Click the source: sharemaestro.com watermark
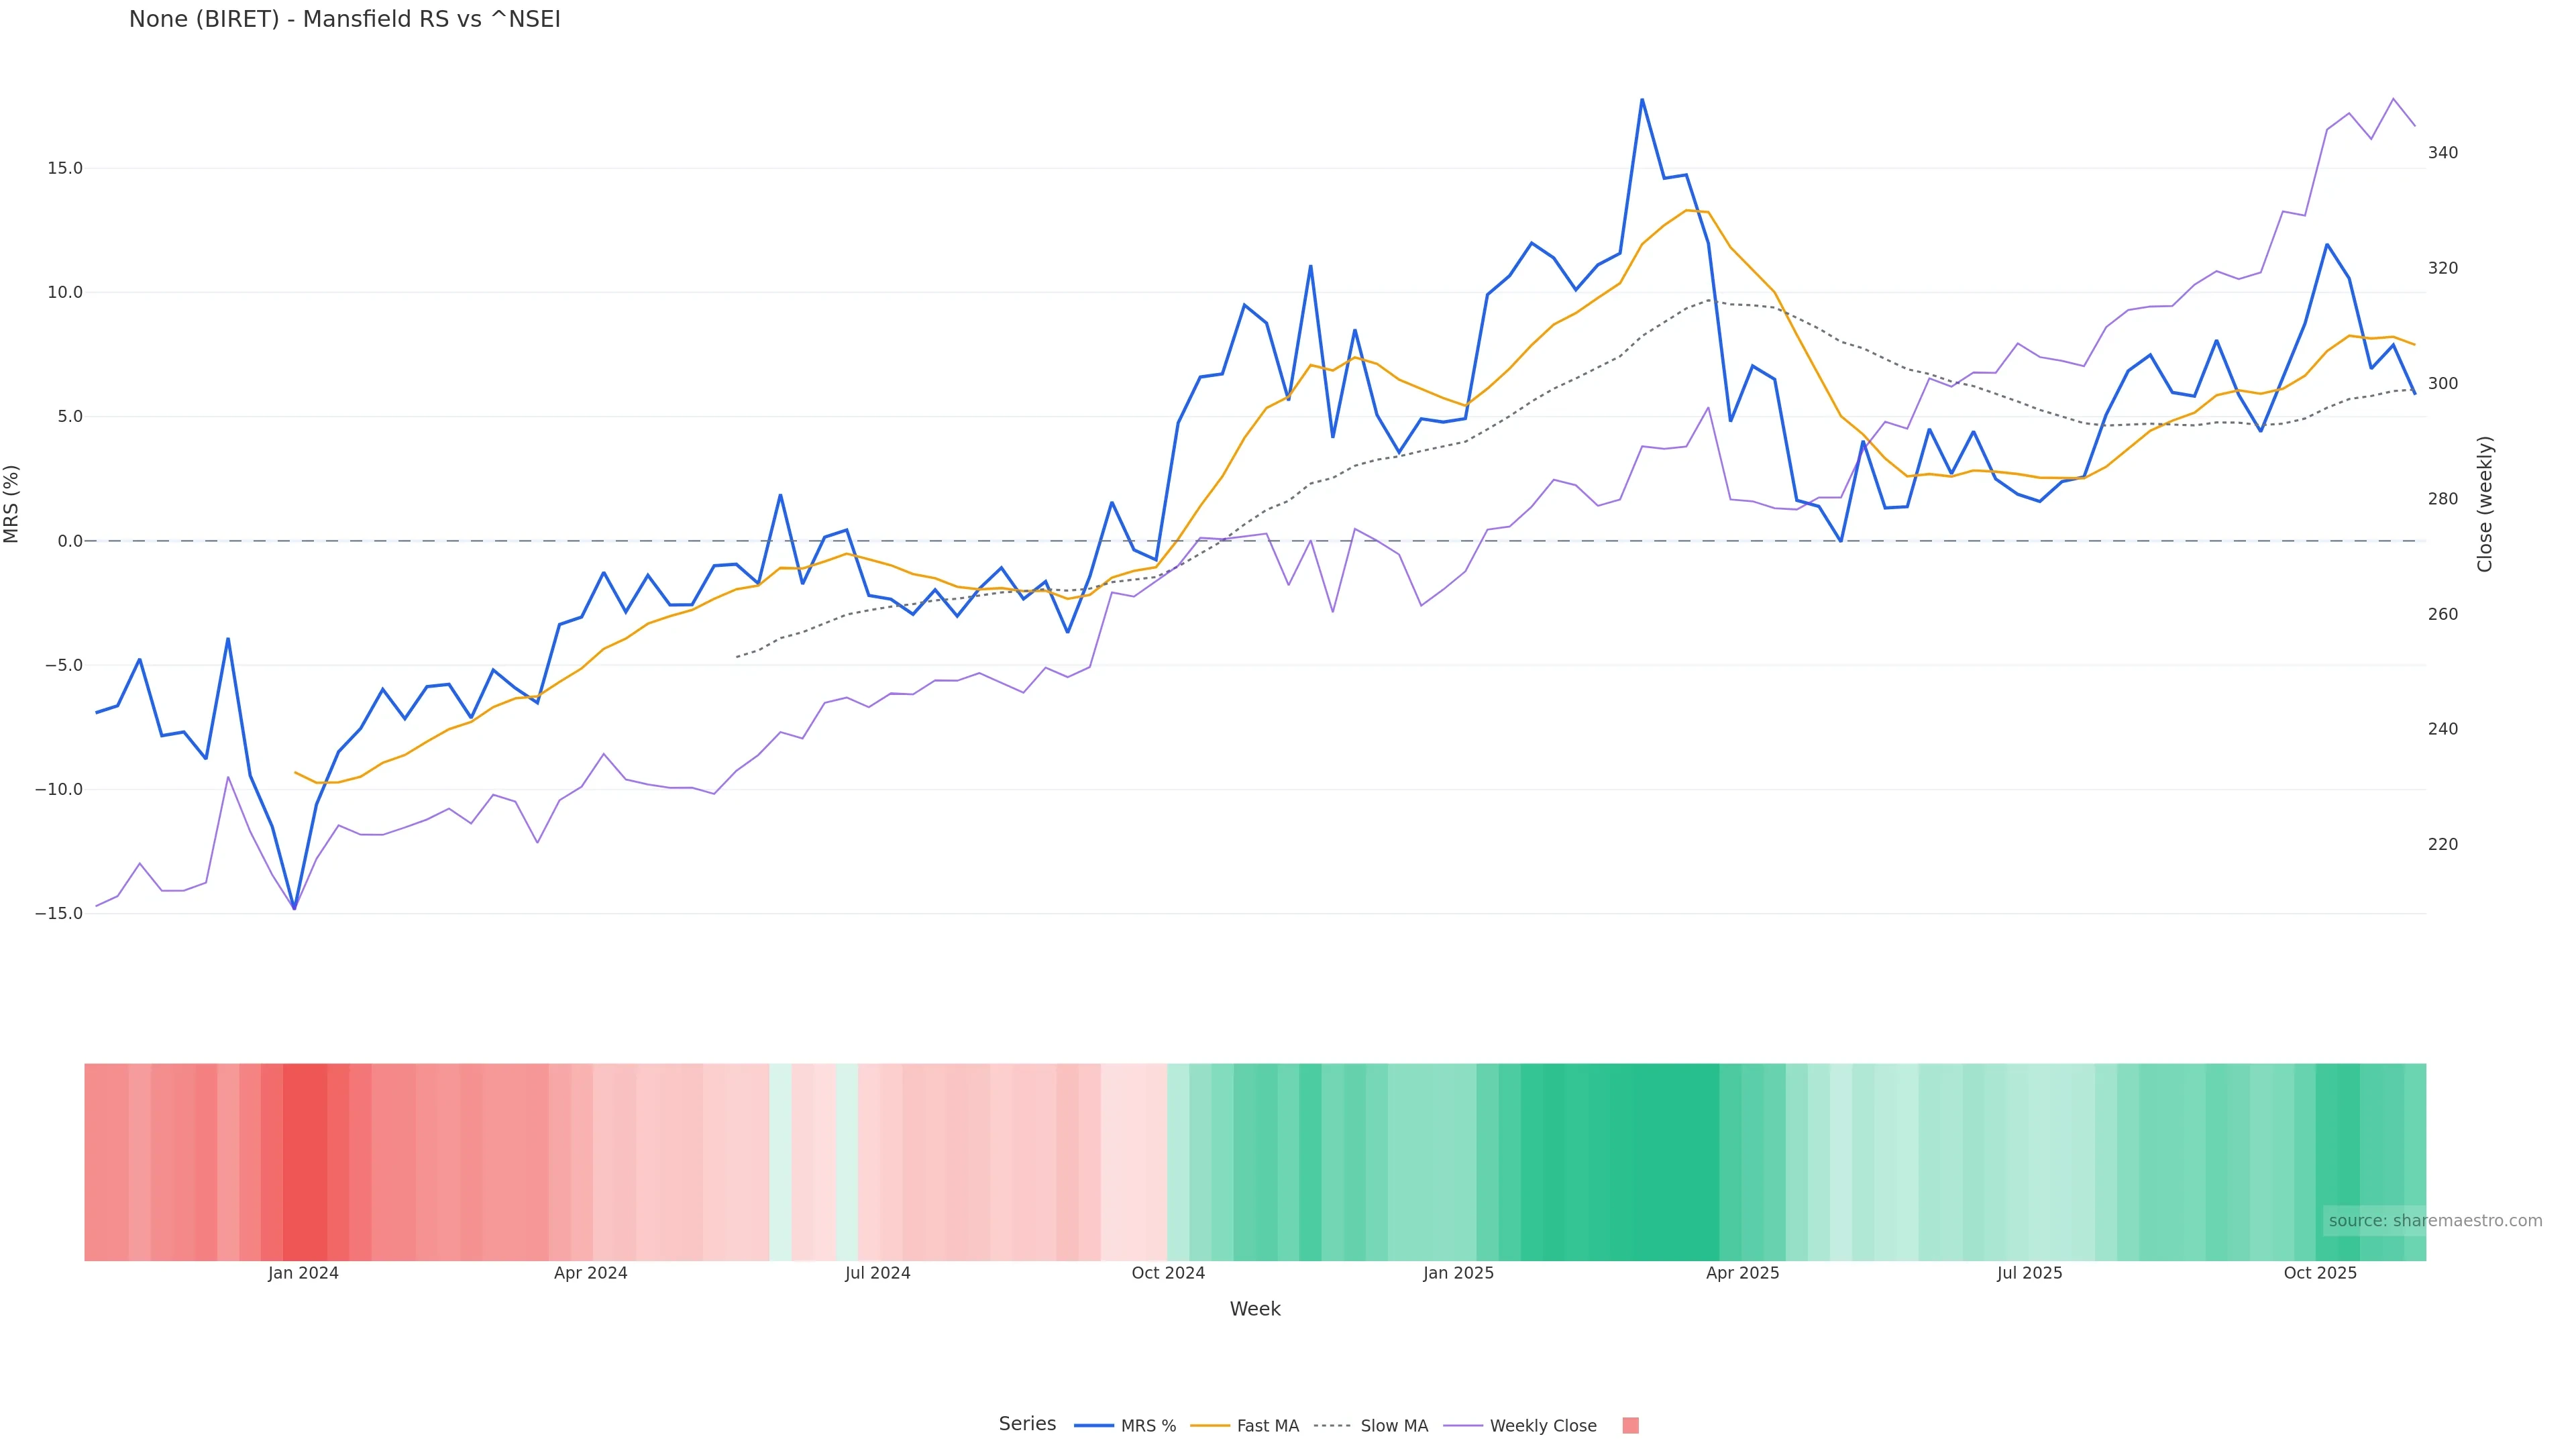The height and width of the screenshot is (1449, 2576). tap(2435, 1221)
